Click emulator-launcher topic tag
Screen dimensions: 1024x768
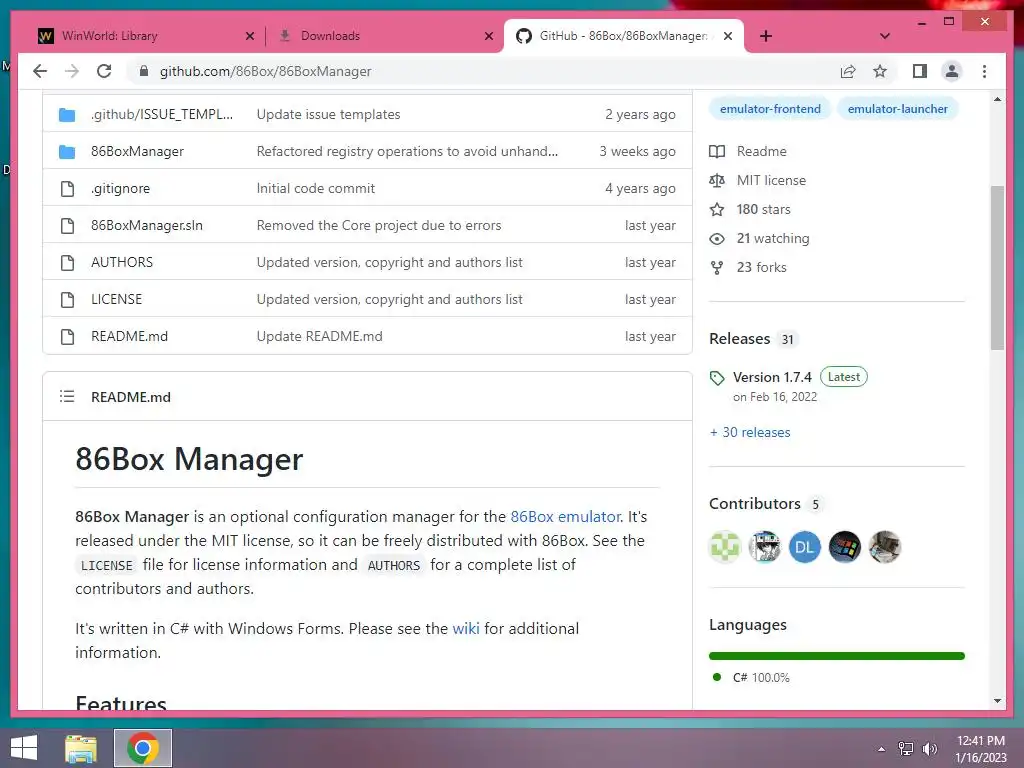pyautogui.click(x=897, y=109)
